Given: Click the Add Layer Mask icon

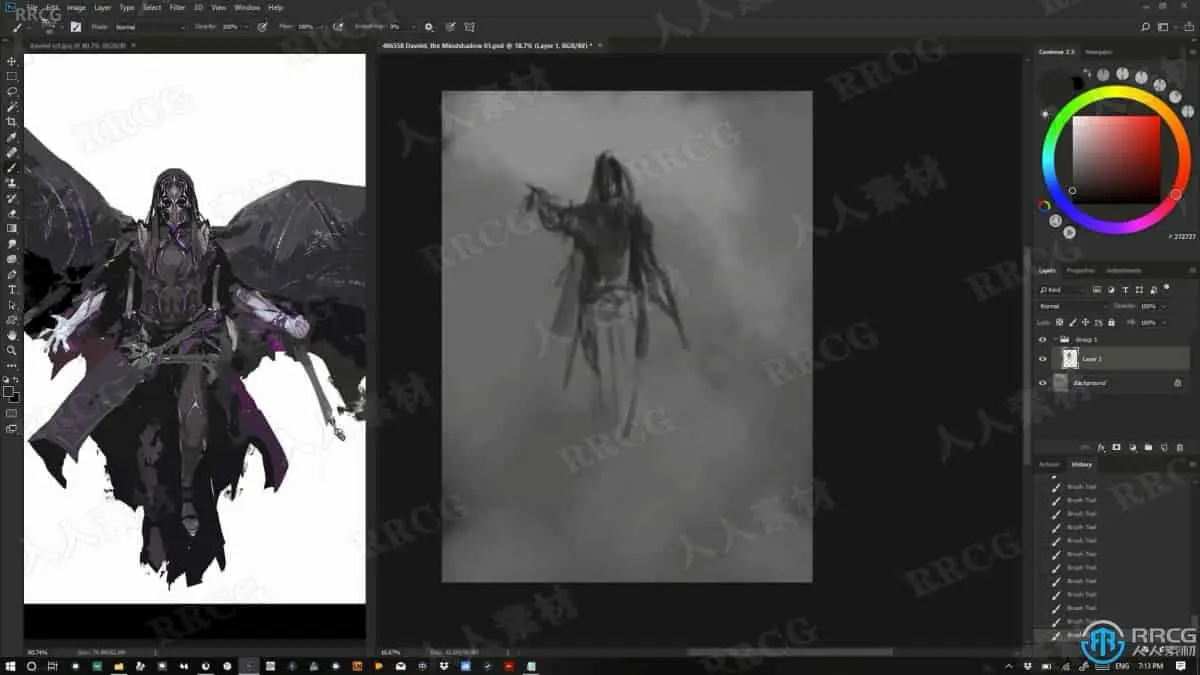Looking at the screenshot, I should 1116,447.
